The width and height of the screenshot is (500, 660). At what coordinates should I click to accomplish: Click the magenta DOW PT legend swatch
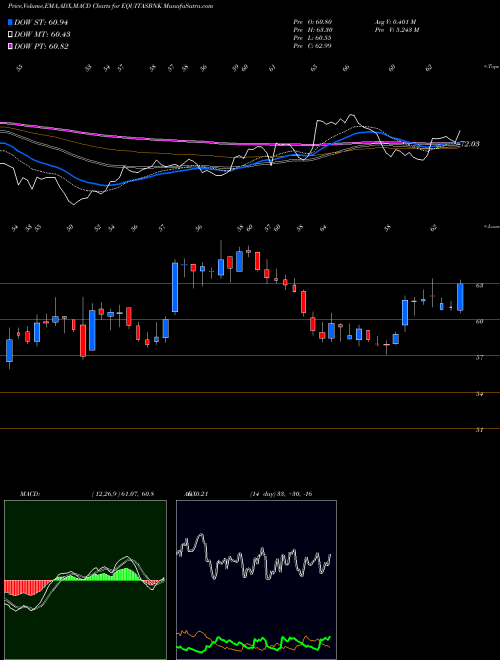pos(10,46)
